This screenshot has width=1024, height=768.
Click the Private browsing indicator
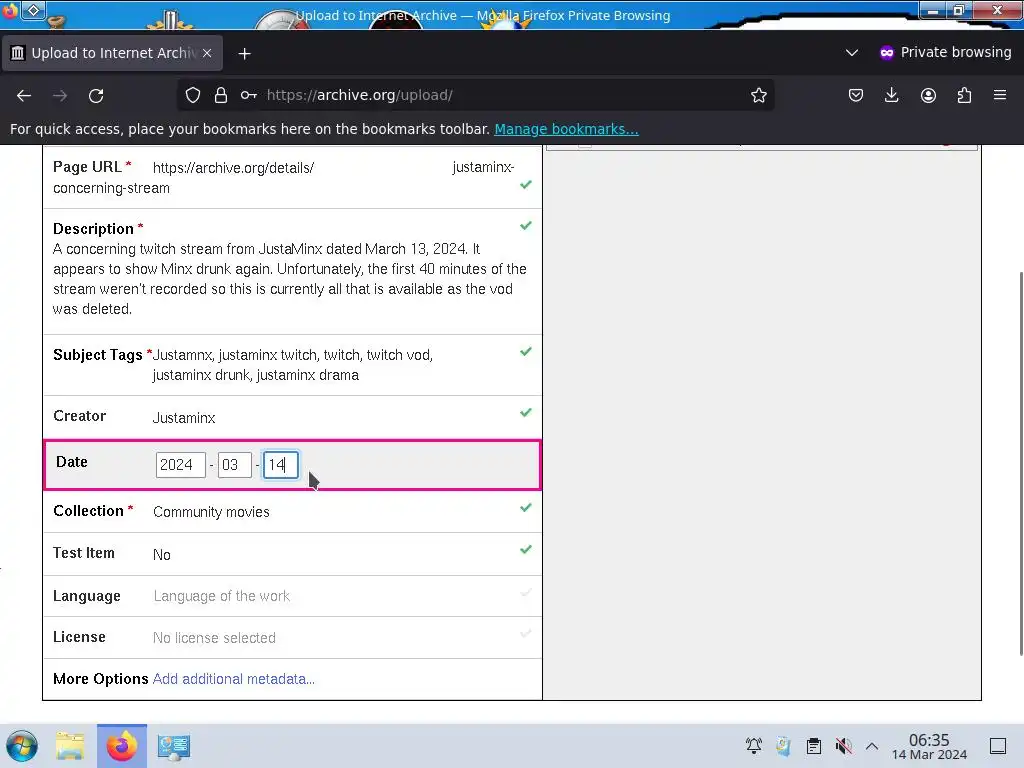click(946, 52)
